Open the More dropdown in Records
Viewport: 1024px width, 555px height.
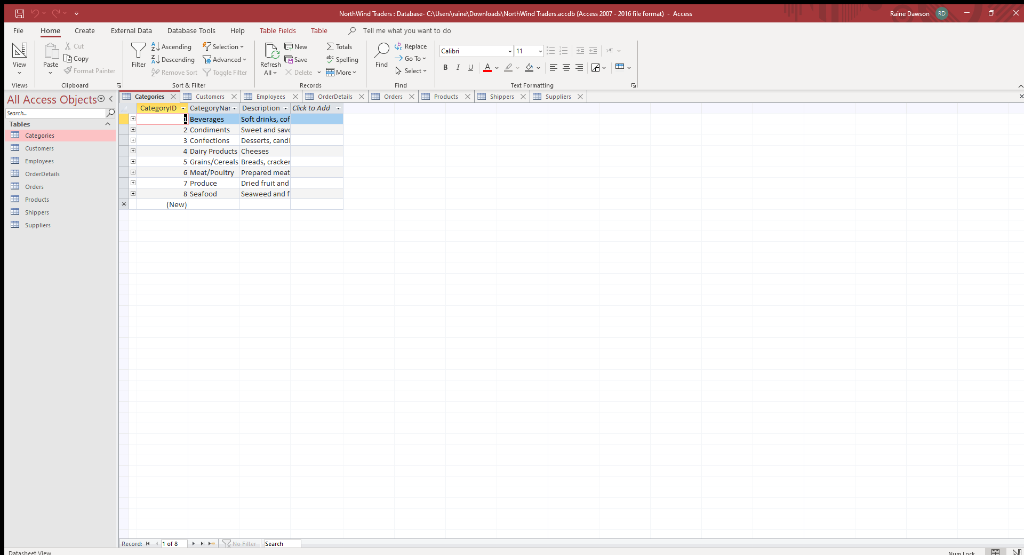point(342,72)
